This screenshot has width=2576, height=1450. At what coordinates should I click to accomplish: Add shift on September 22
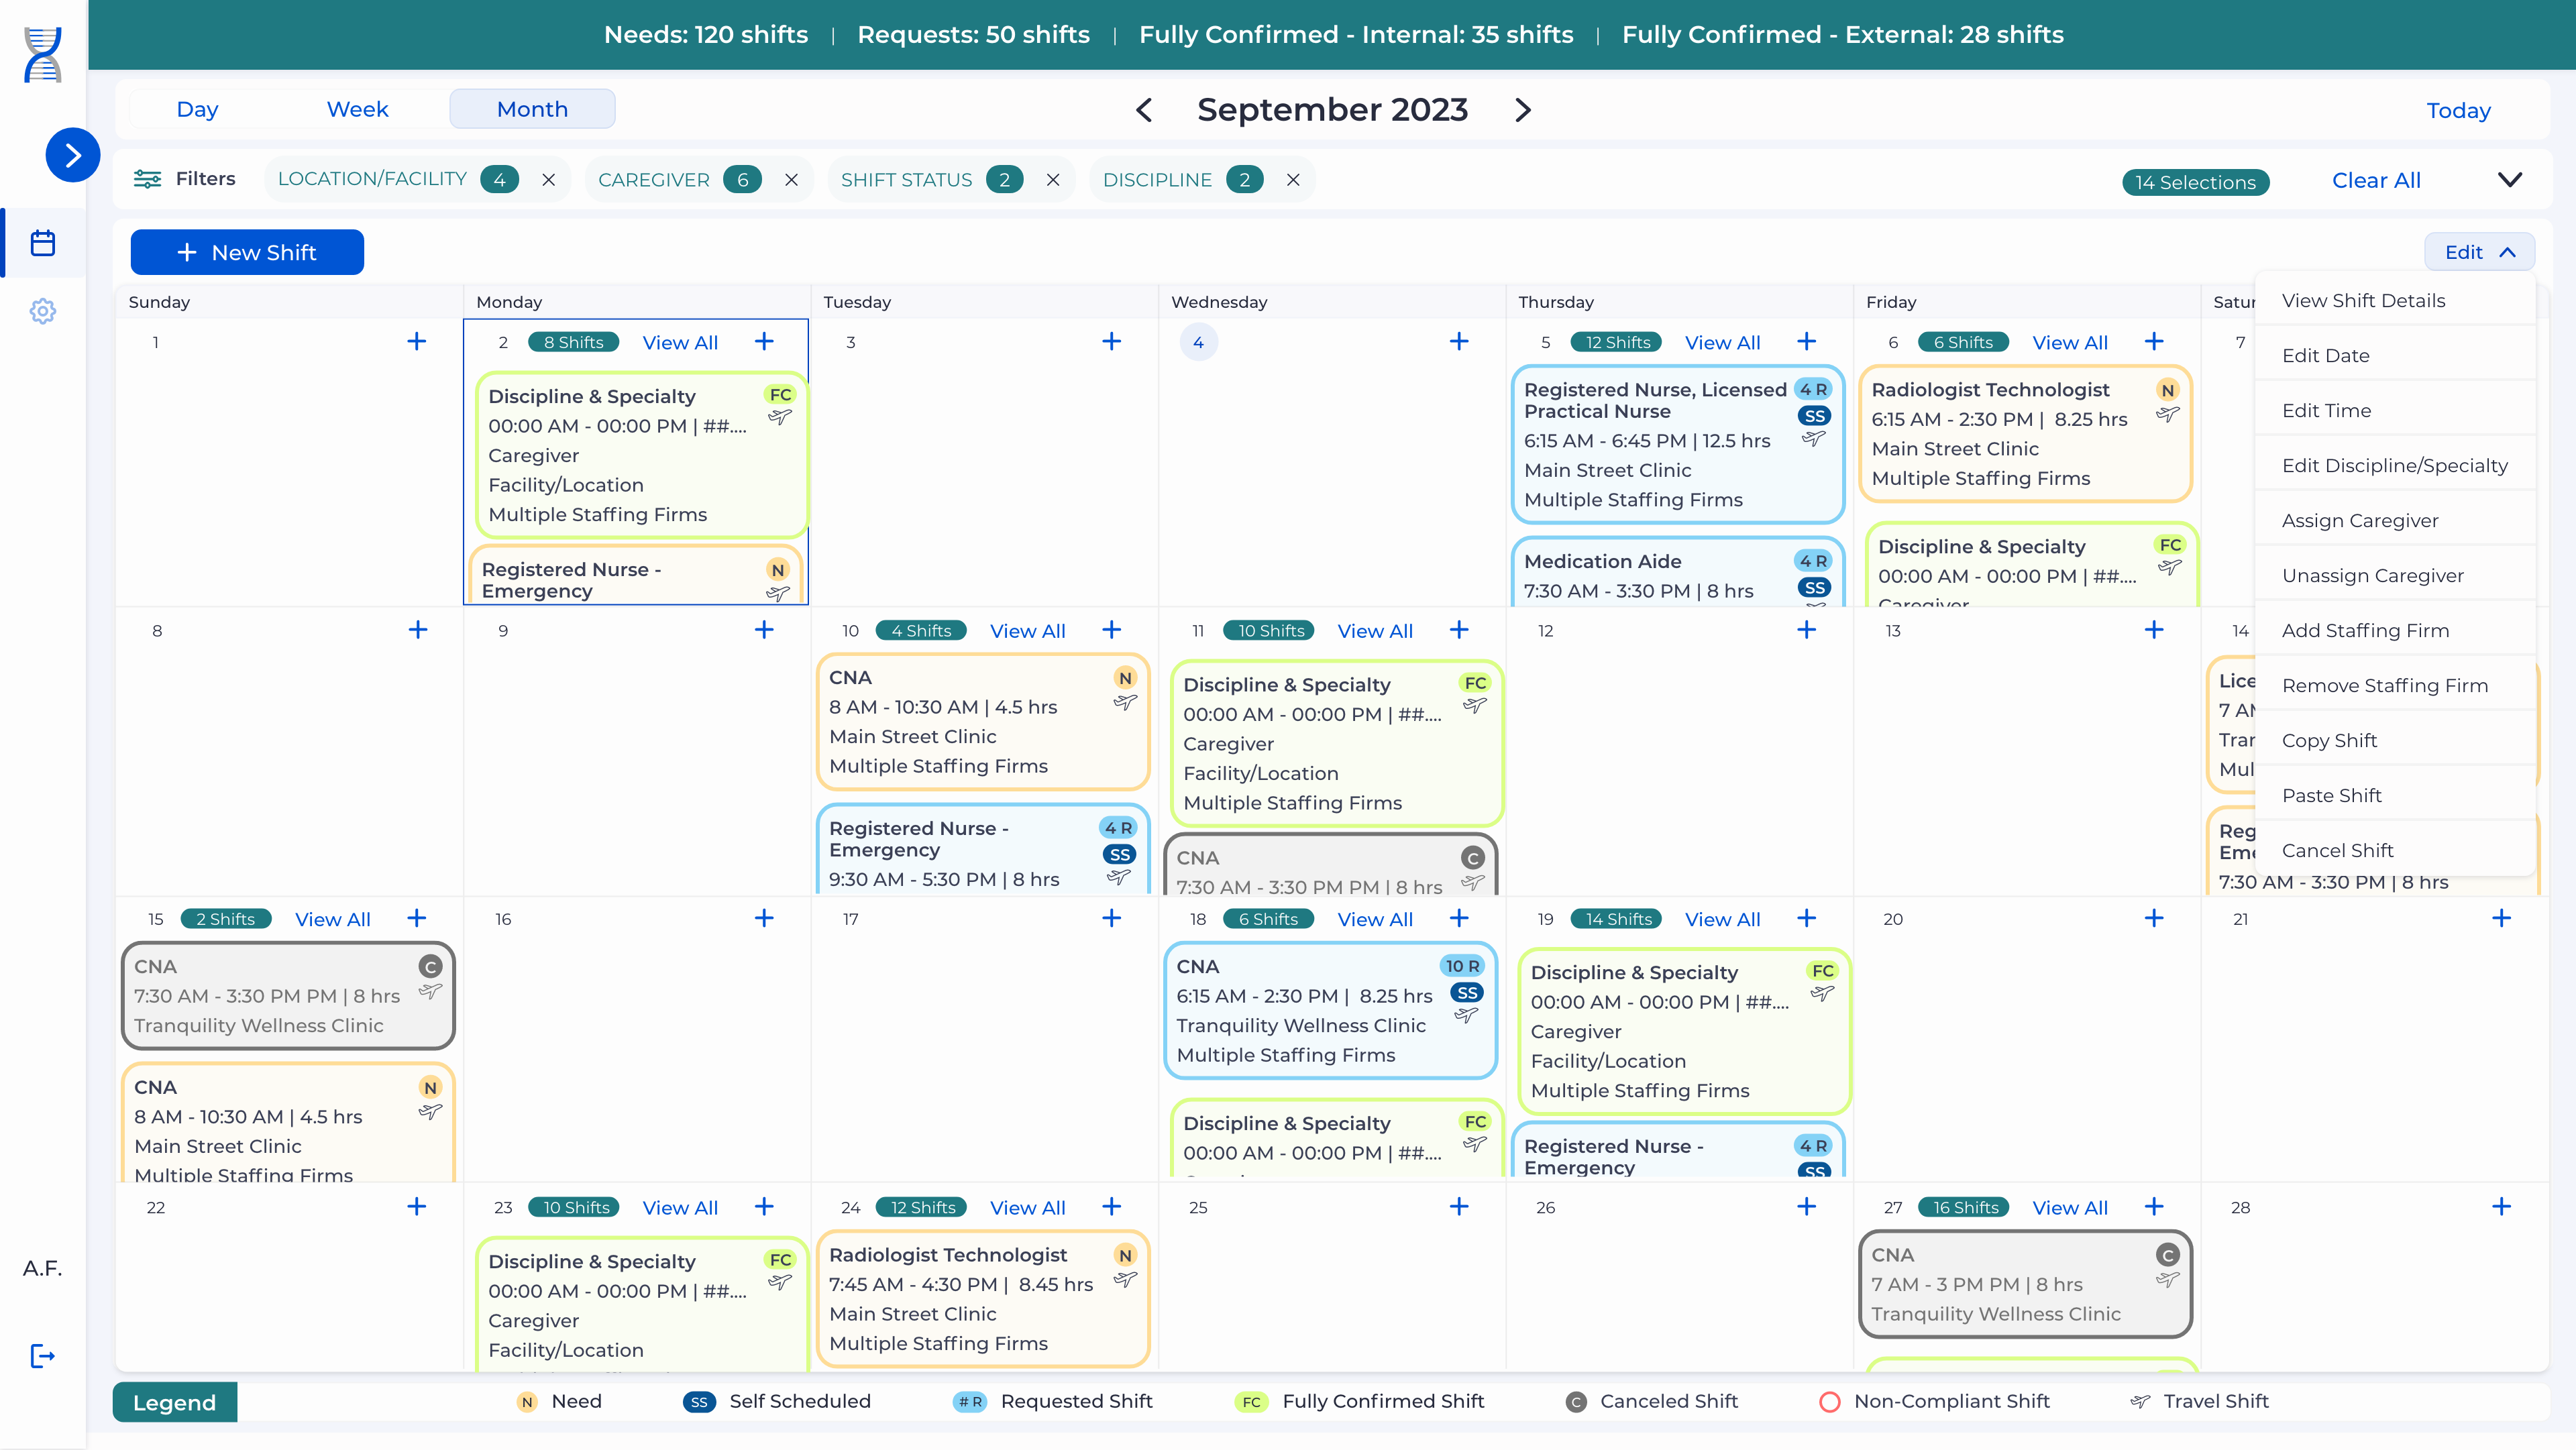(x=417, y=1207)
